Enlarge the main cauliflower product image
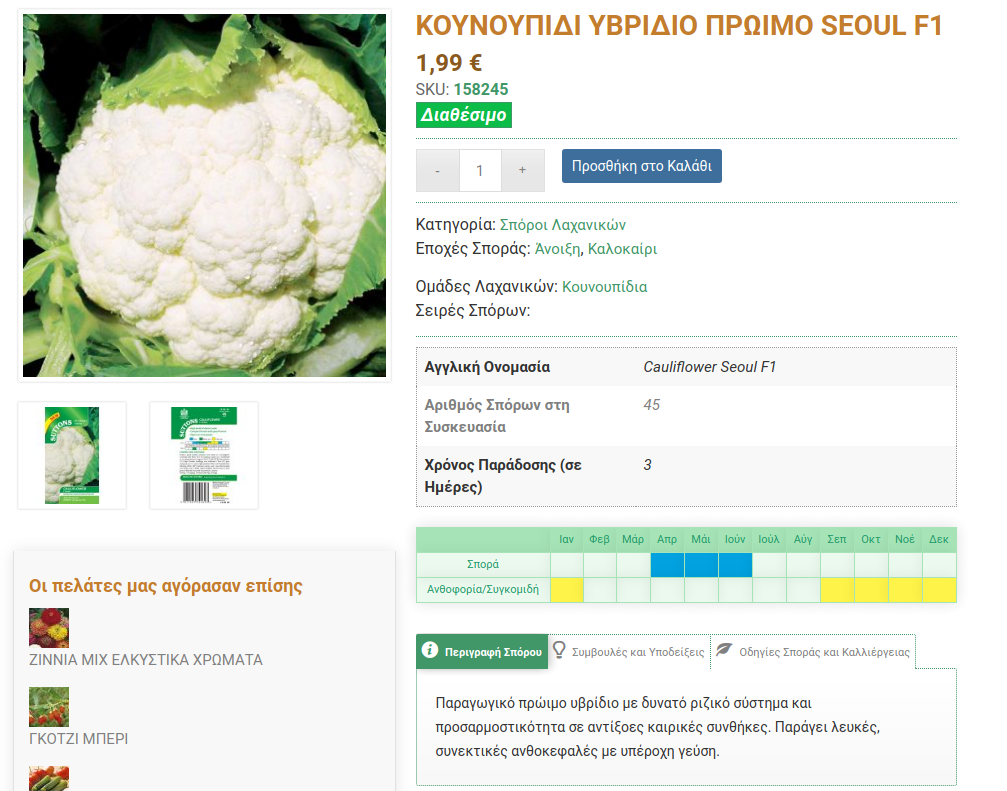1007x791 pixels. 204,196
